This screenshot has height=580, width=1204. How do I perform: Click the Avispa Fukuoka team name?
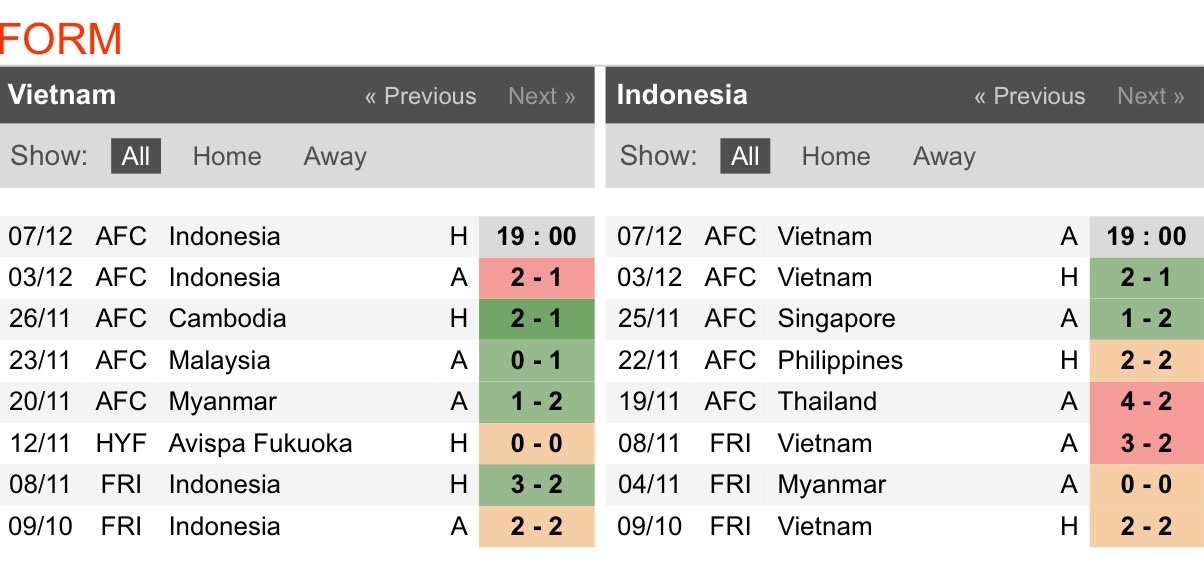click(x=260, y=443)
